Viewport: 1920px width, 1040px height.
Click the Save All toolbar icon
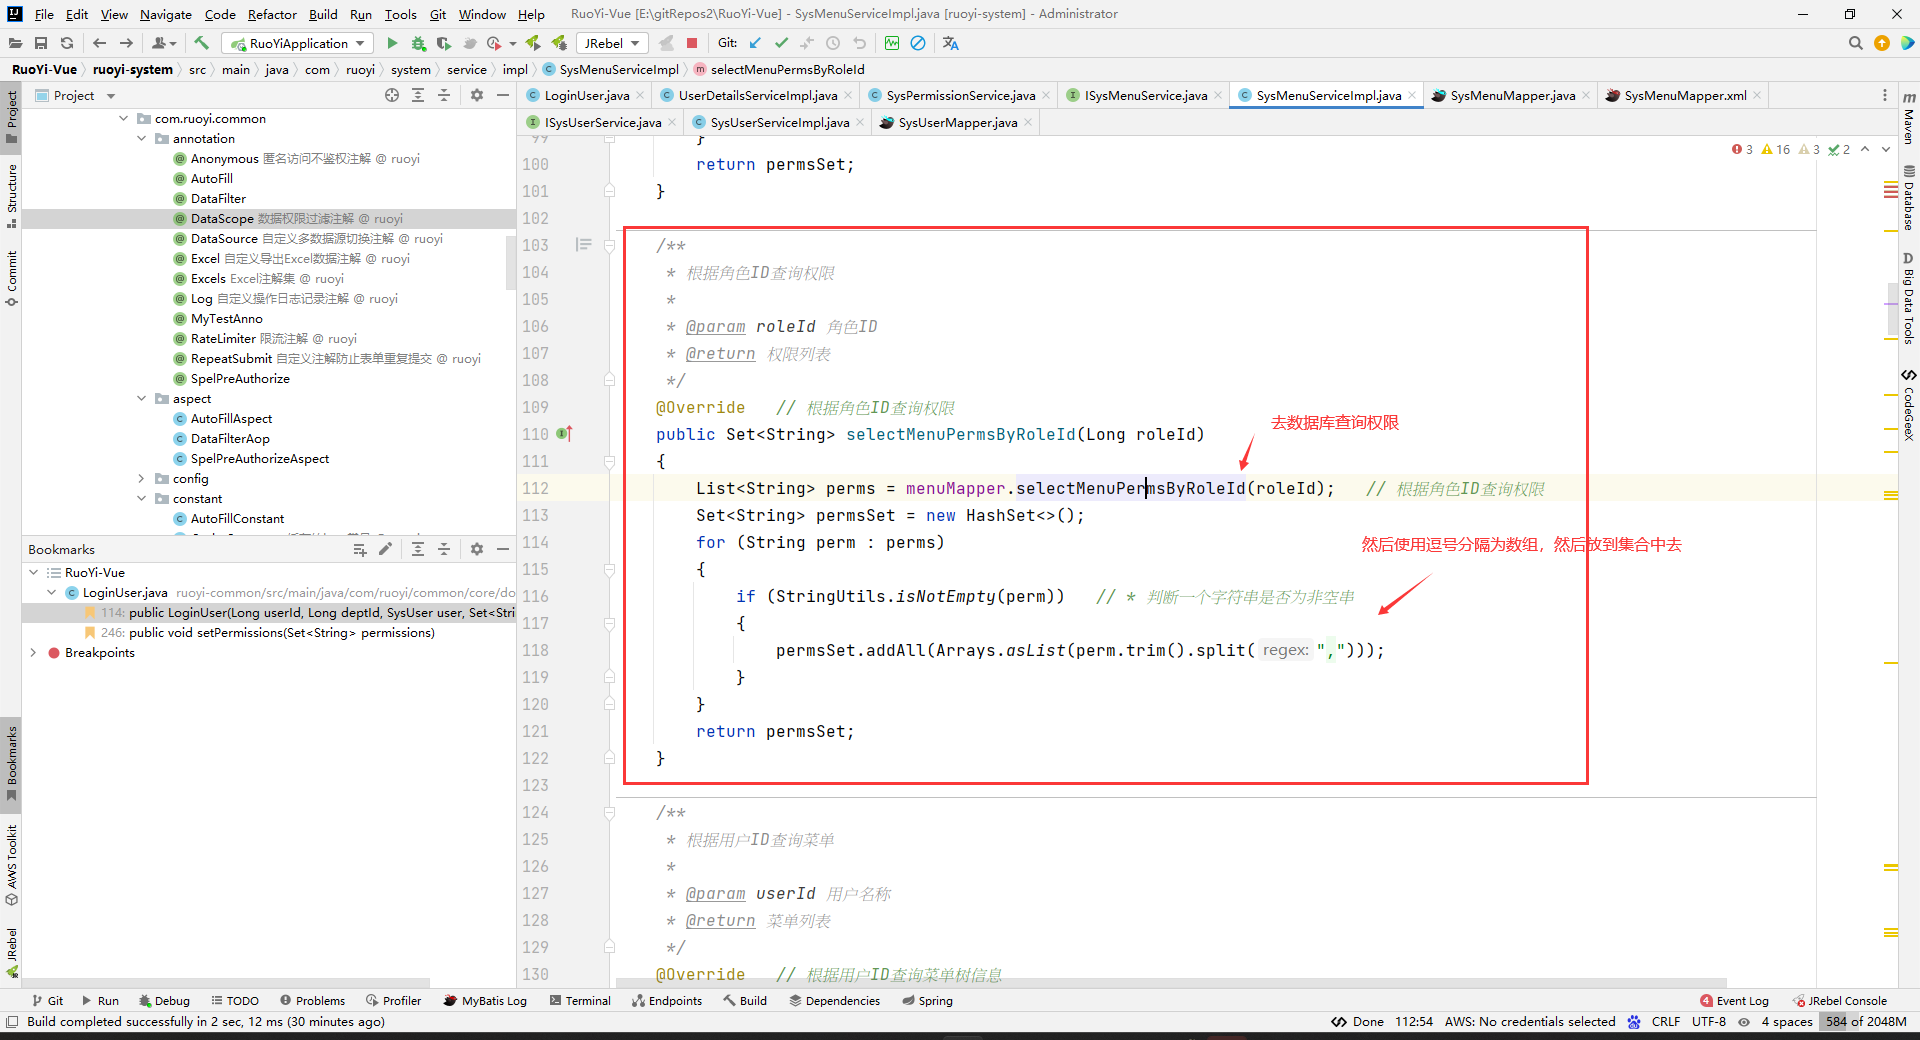point(41,43)
